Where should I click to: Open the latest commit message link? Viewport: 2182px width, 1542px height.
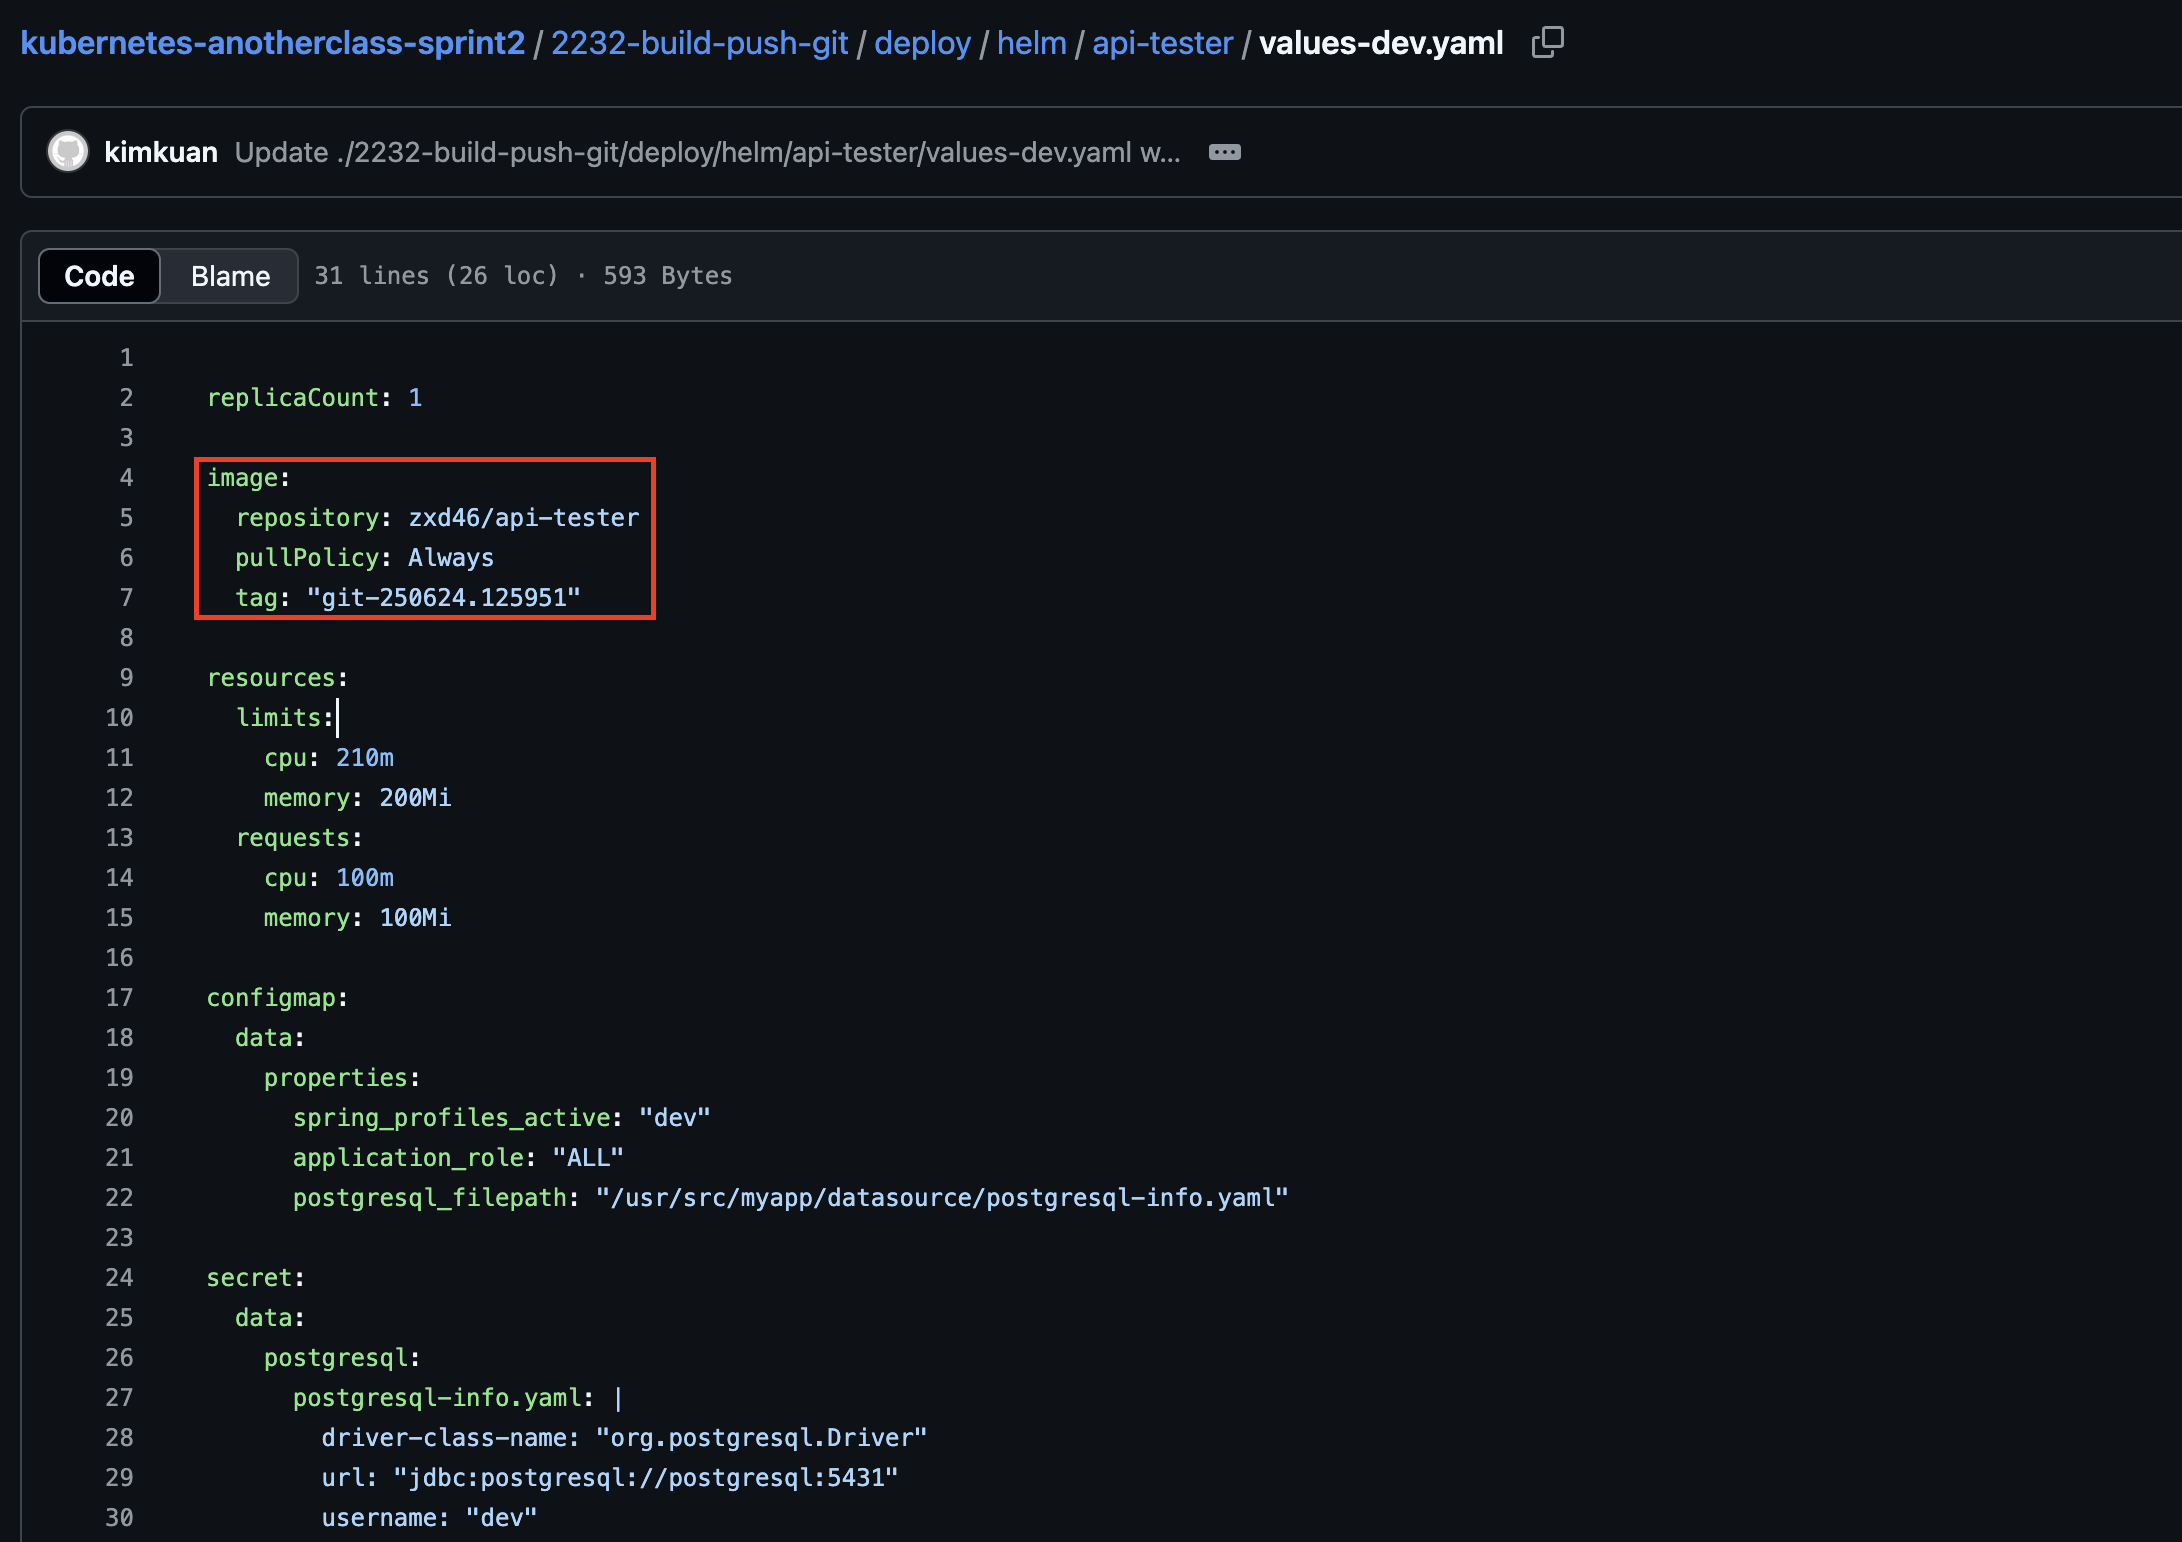(x=707, y=152)
